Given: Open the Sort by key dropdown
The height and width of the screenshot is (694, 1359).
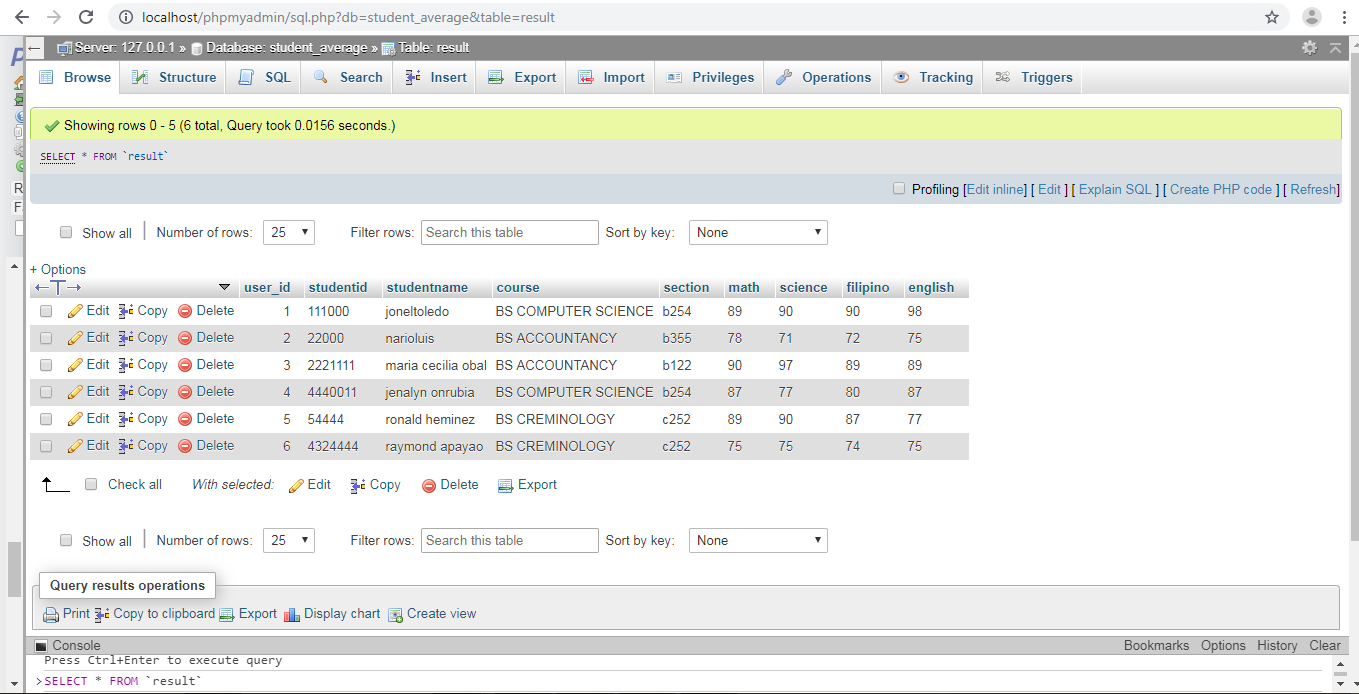Looking at the screenshot, I should pos(757,232).
